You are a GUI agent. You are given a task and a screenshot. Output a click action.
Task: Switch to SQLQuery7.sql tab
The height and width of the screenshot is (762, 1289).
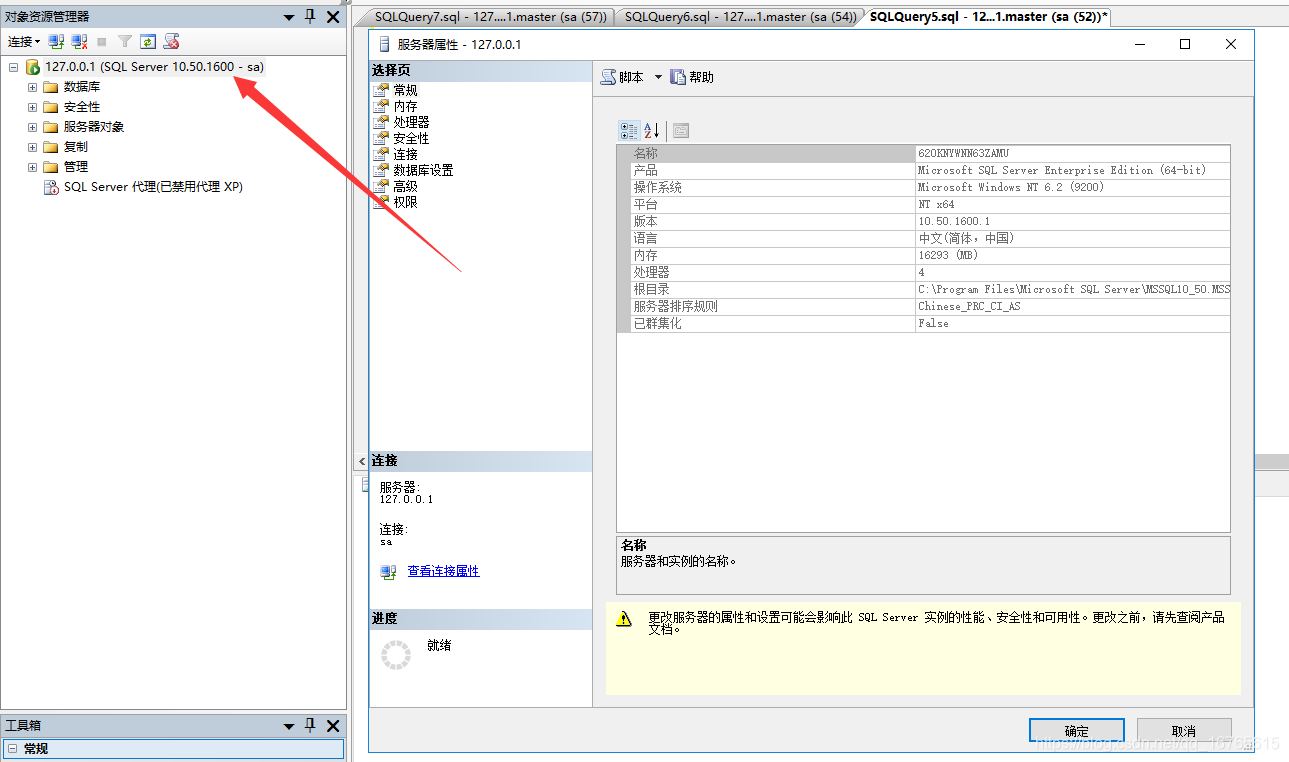point(490,17)
